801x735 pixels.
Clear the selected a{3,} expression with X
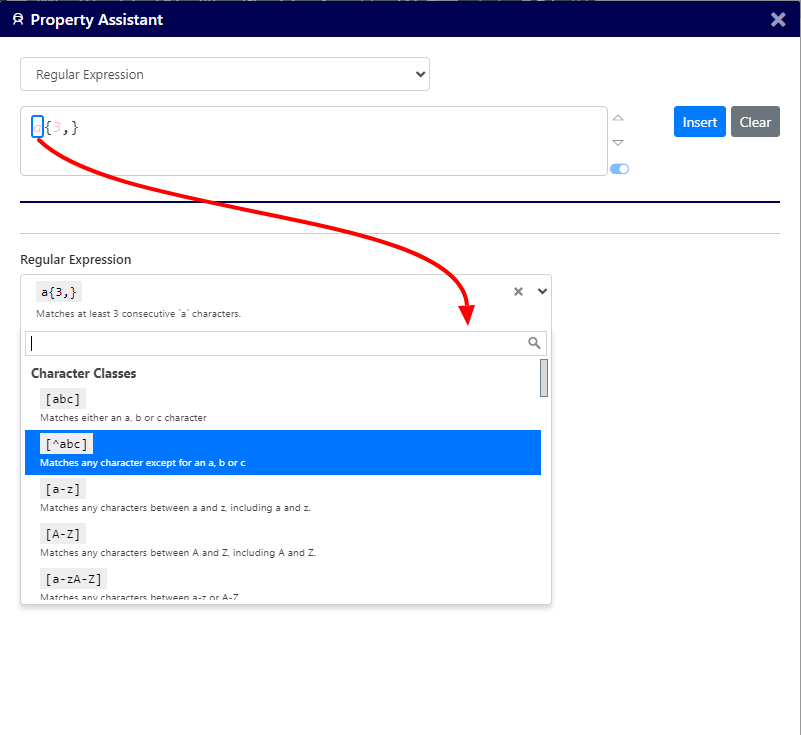click(x=518, y=292)
